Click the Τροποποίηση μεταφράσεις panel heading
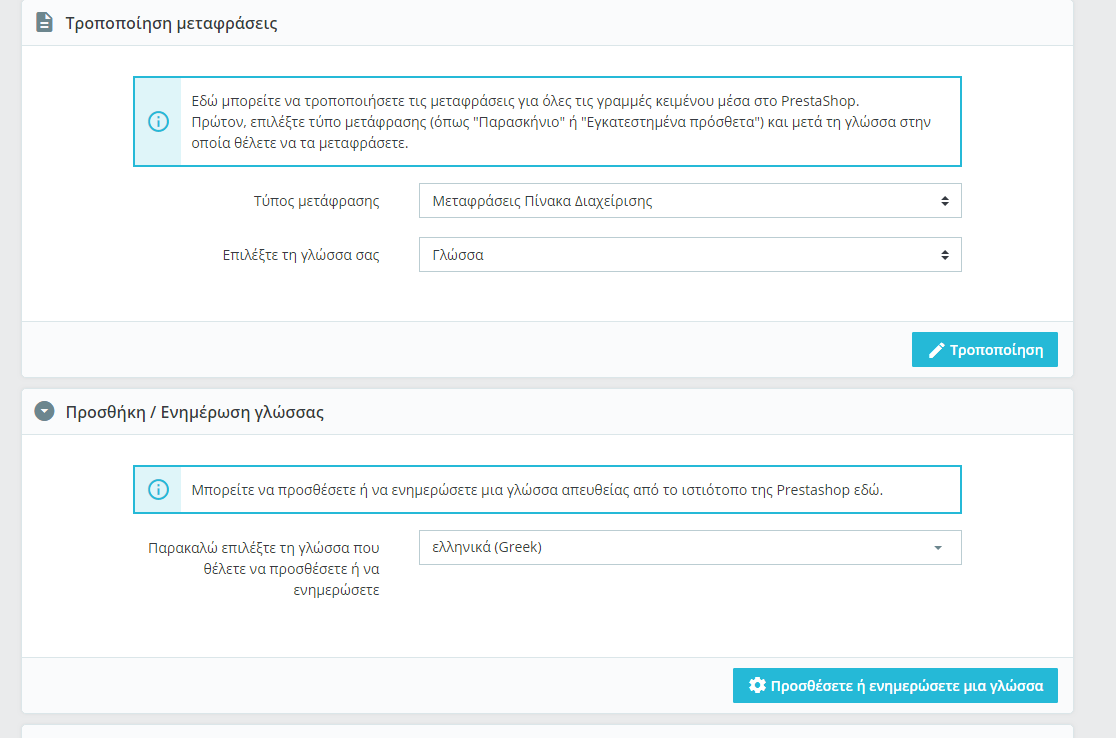 tap(172, 23)
